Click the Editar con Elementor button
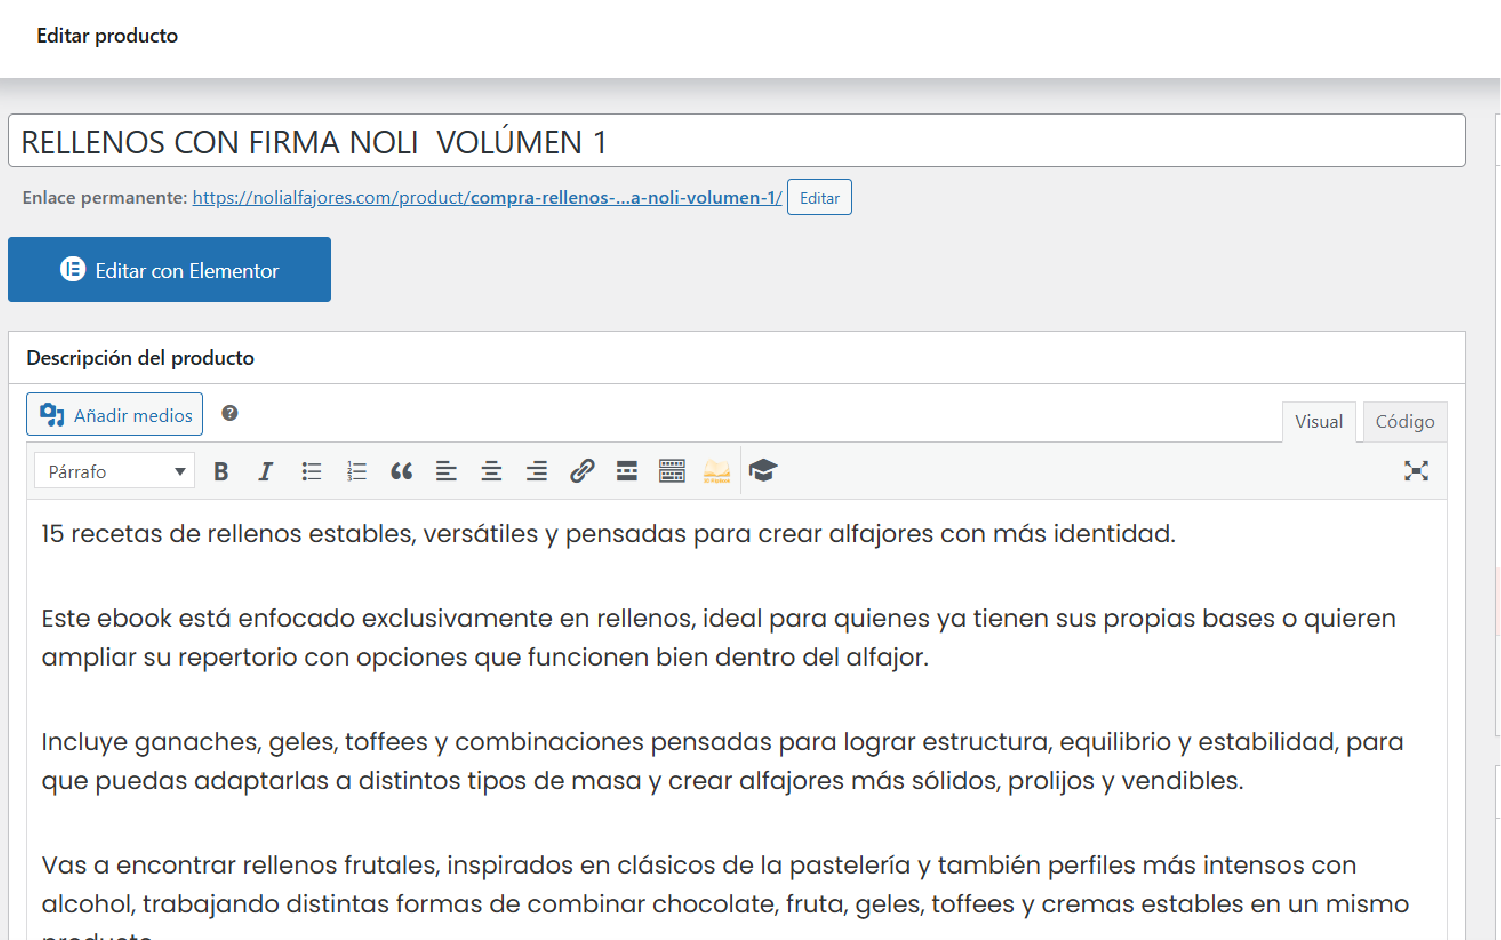This screenshot has width=1501, height=940. pos(169,270)
